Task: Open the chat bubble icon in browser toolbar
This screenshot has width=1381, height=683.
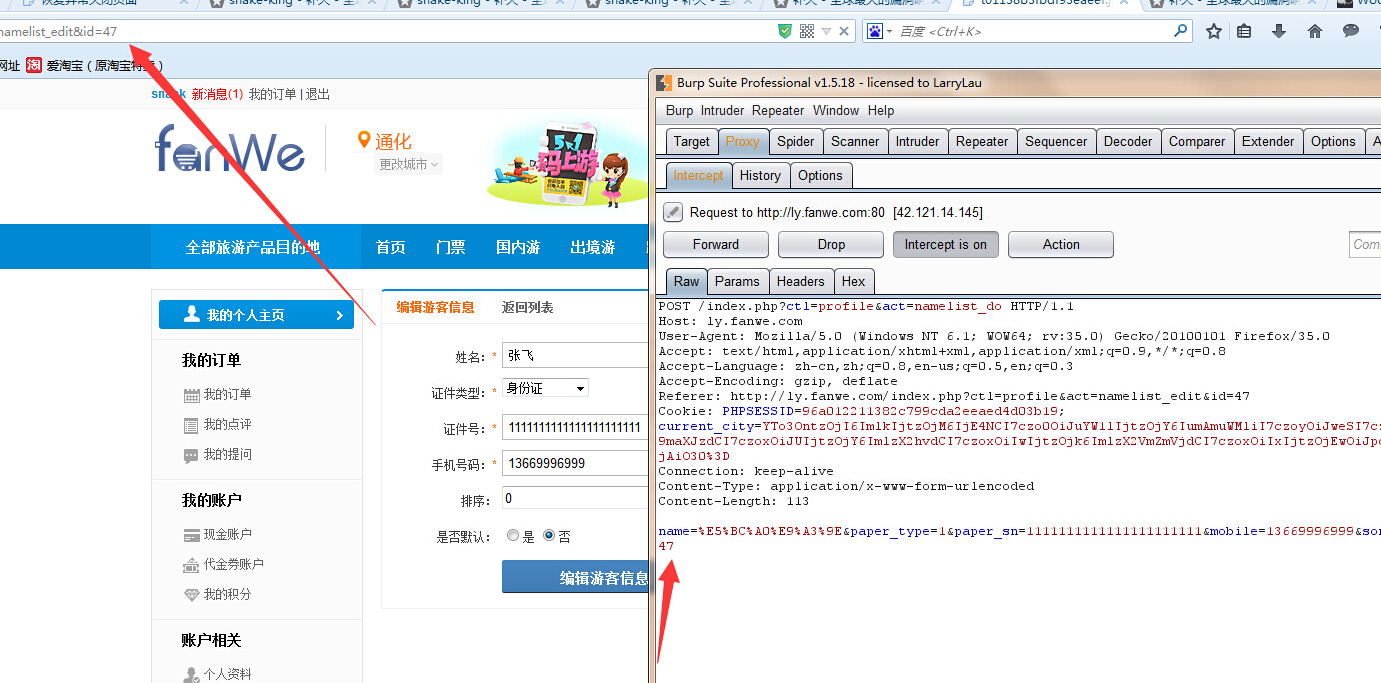Action: (1351, 31)
